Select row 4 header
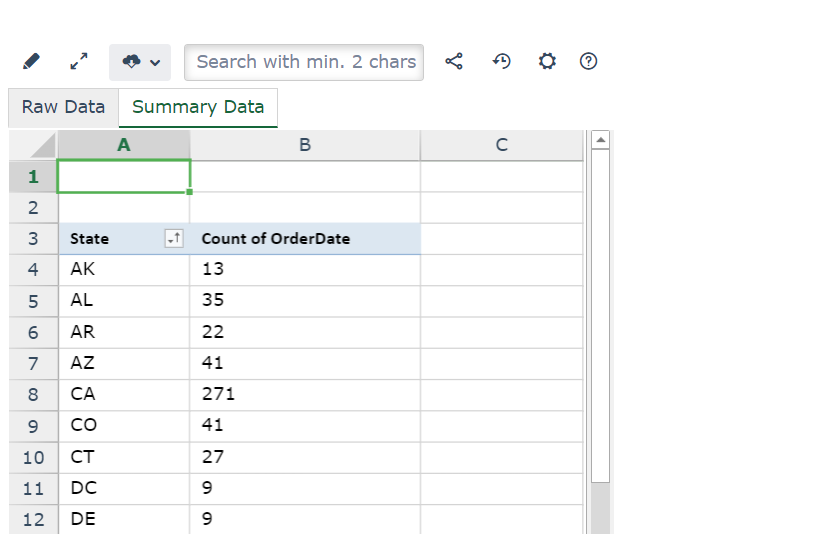This screenshot has height=534, width=824. pyautogui.click(x=34, y=270)
